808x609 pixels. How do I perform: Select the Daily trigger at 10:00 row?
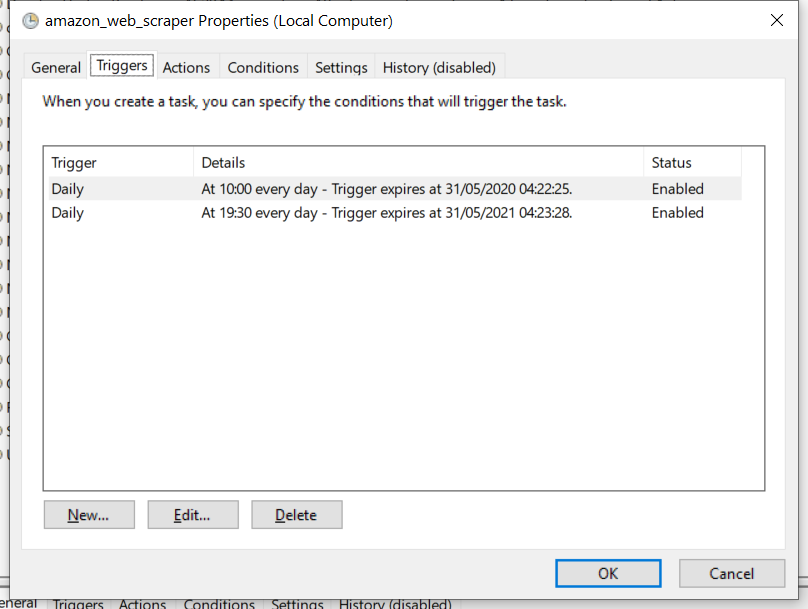395,189
